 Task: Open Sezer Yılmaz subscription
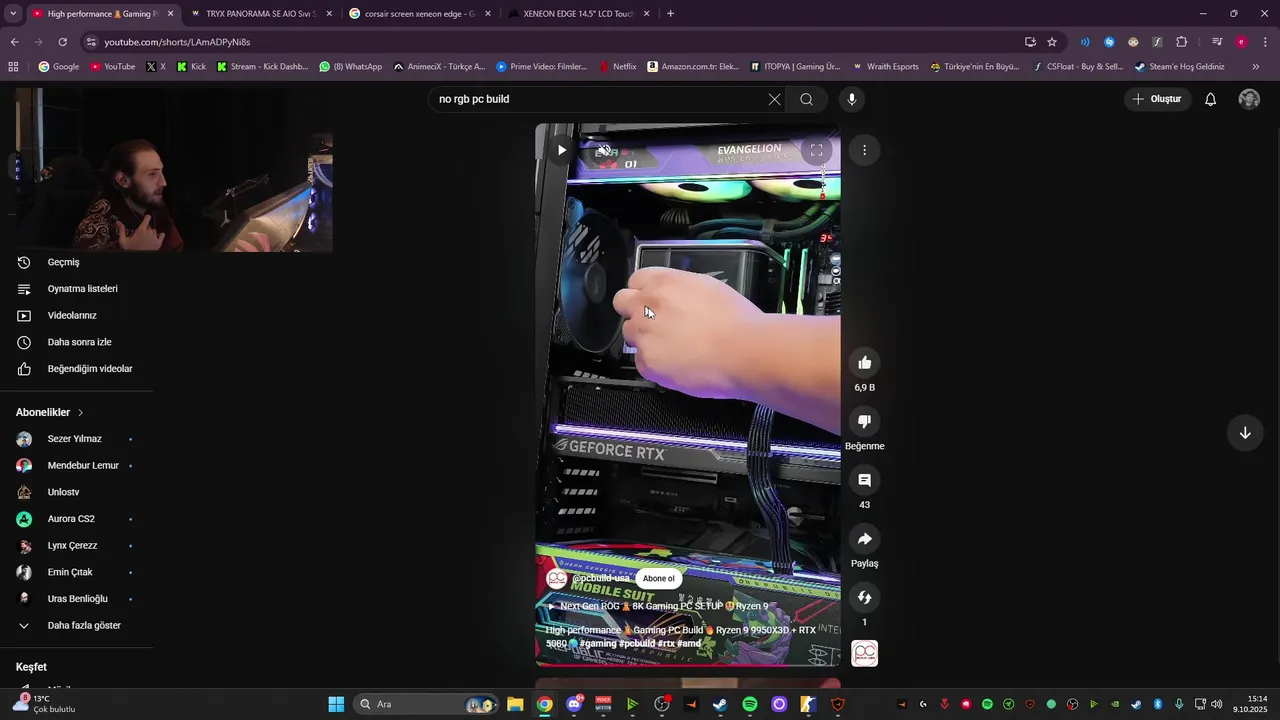click(76, 439)
